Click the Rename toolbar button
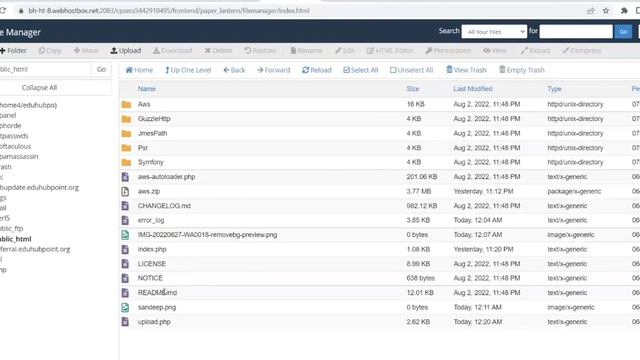Screen dimensions: 640x360 [x=306, y=51]
